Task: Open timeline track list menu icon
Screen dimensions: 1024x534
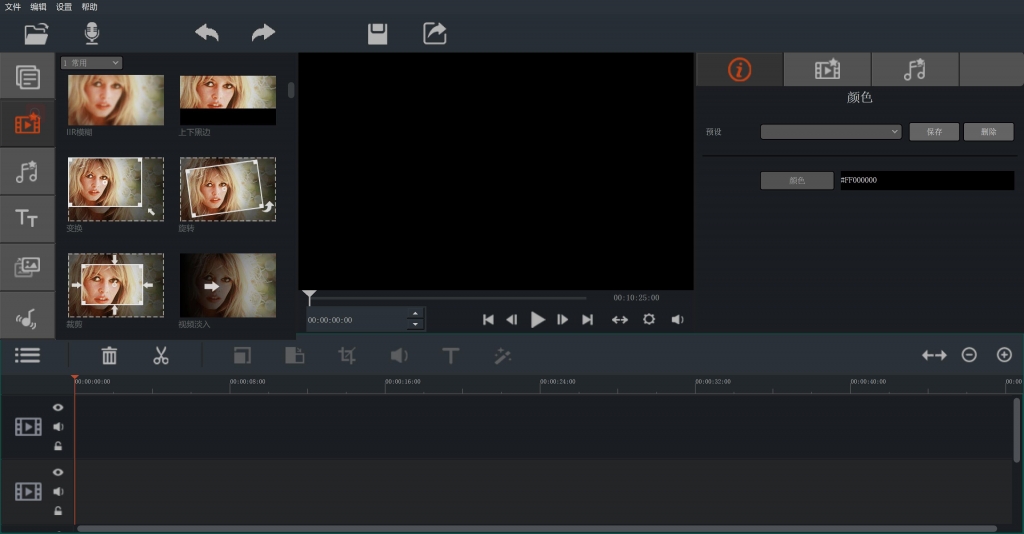Action: tap(27, 355)
